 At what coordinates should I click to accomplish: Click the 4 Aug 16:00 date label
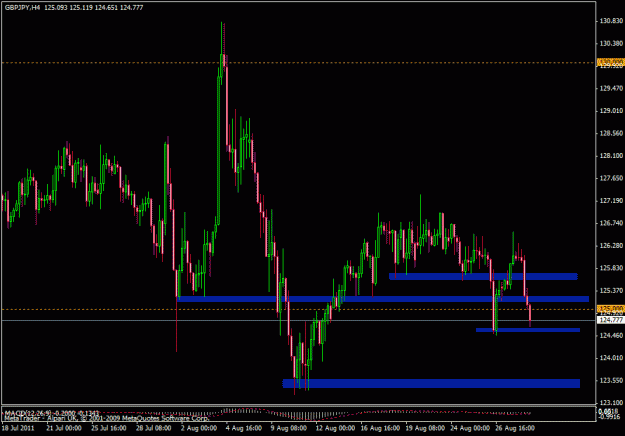tap(244, 428)
